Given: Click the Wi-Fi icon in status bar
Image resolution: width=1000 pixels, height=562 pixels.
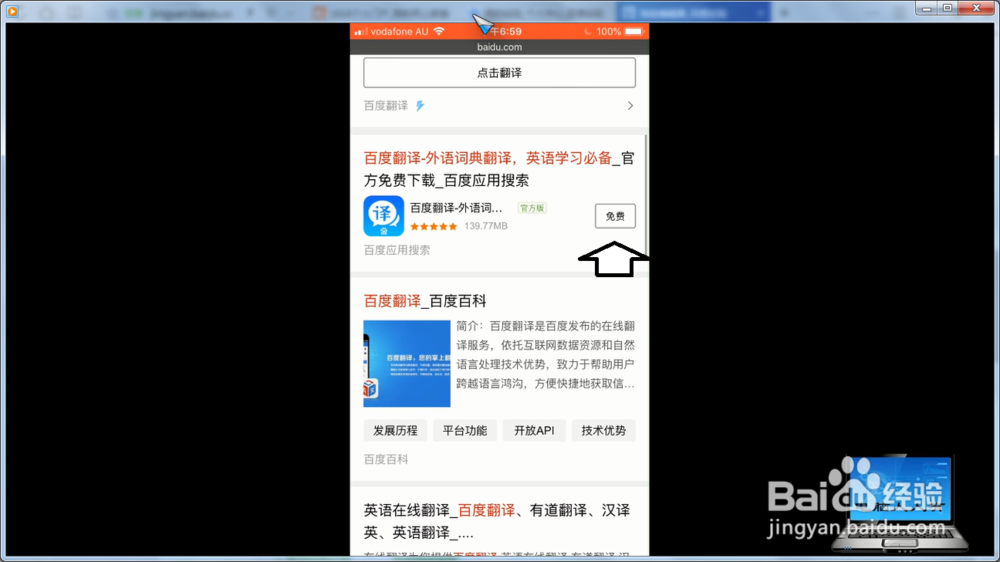Looking at the screenshot, I should click(439, 31).
